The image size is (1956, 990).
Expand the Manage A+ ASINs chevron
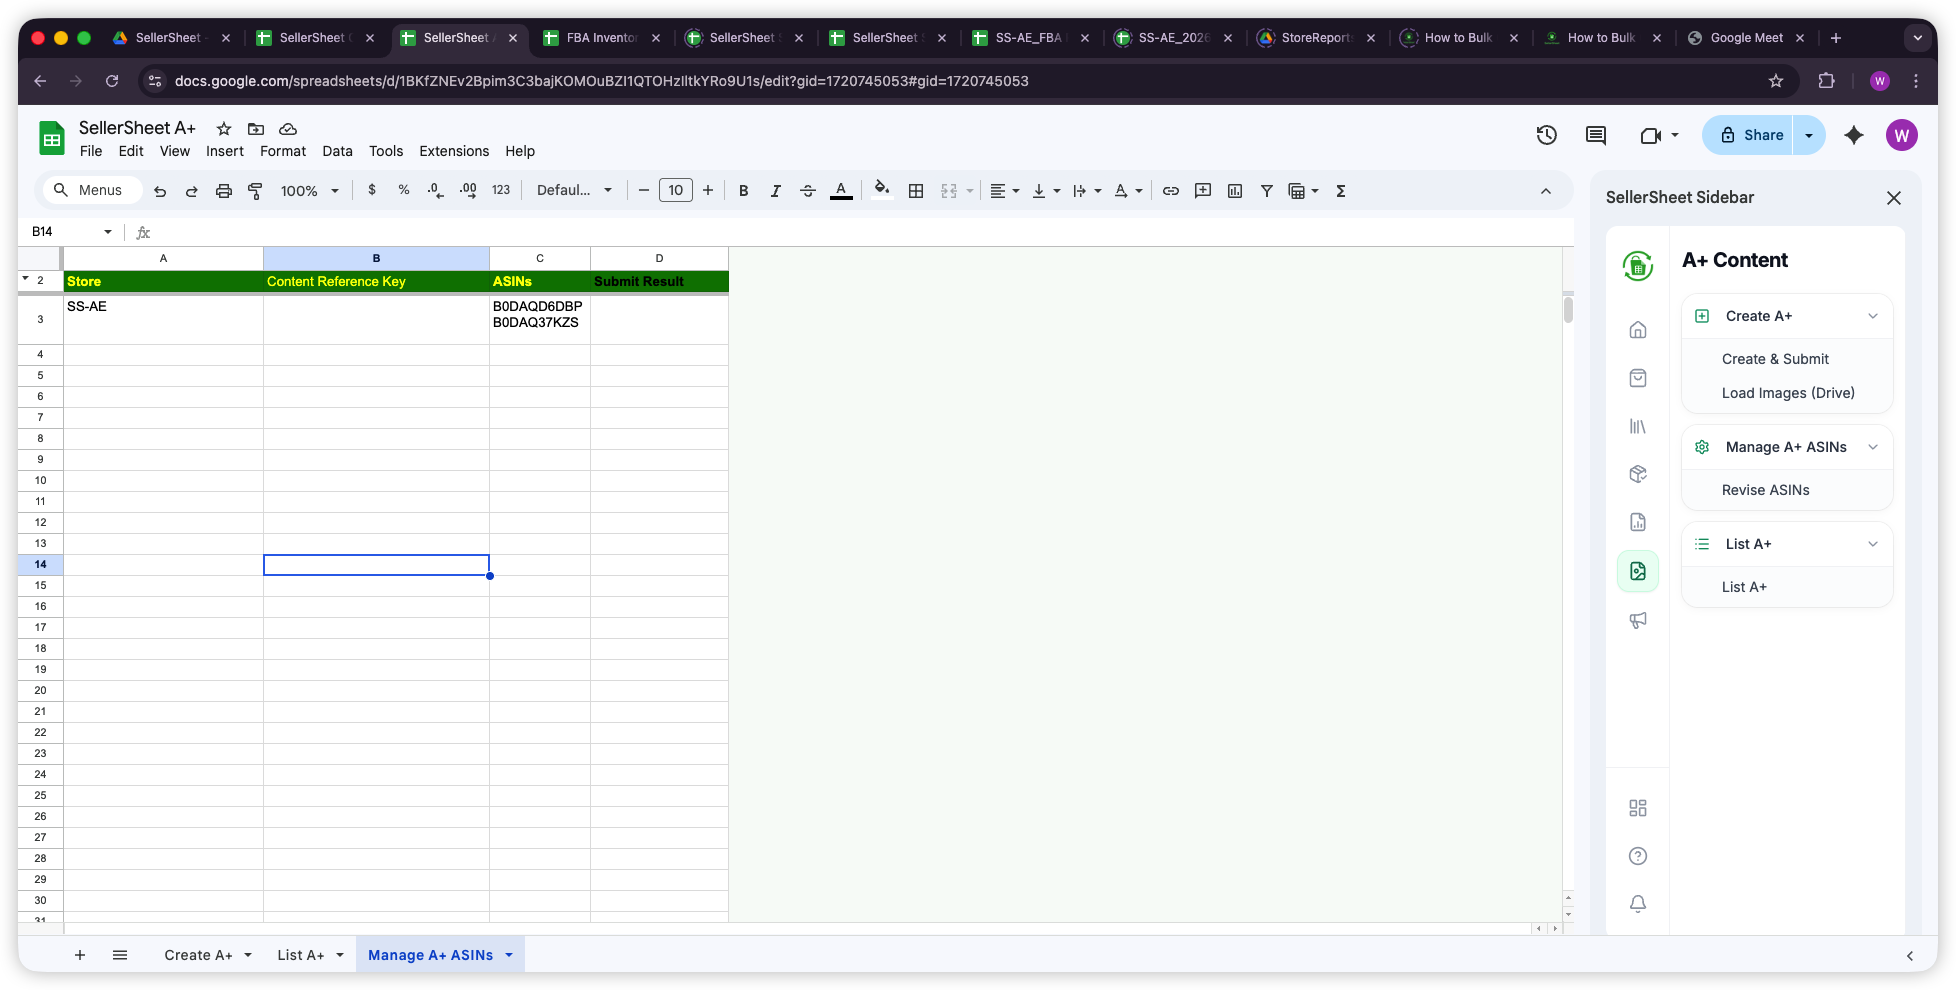tap(1874, 447)
